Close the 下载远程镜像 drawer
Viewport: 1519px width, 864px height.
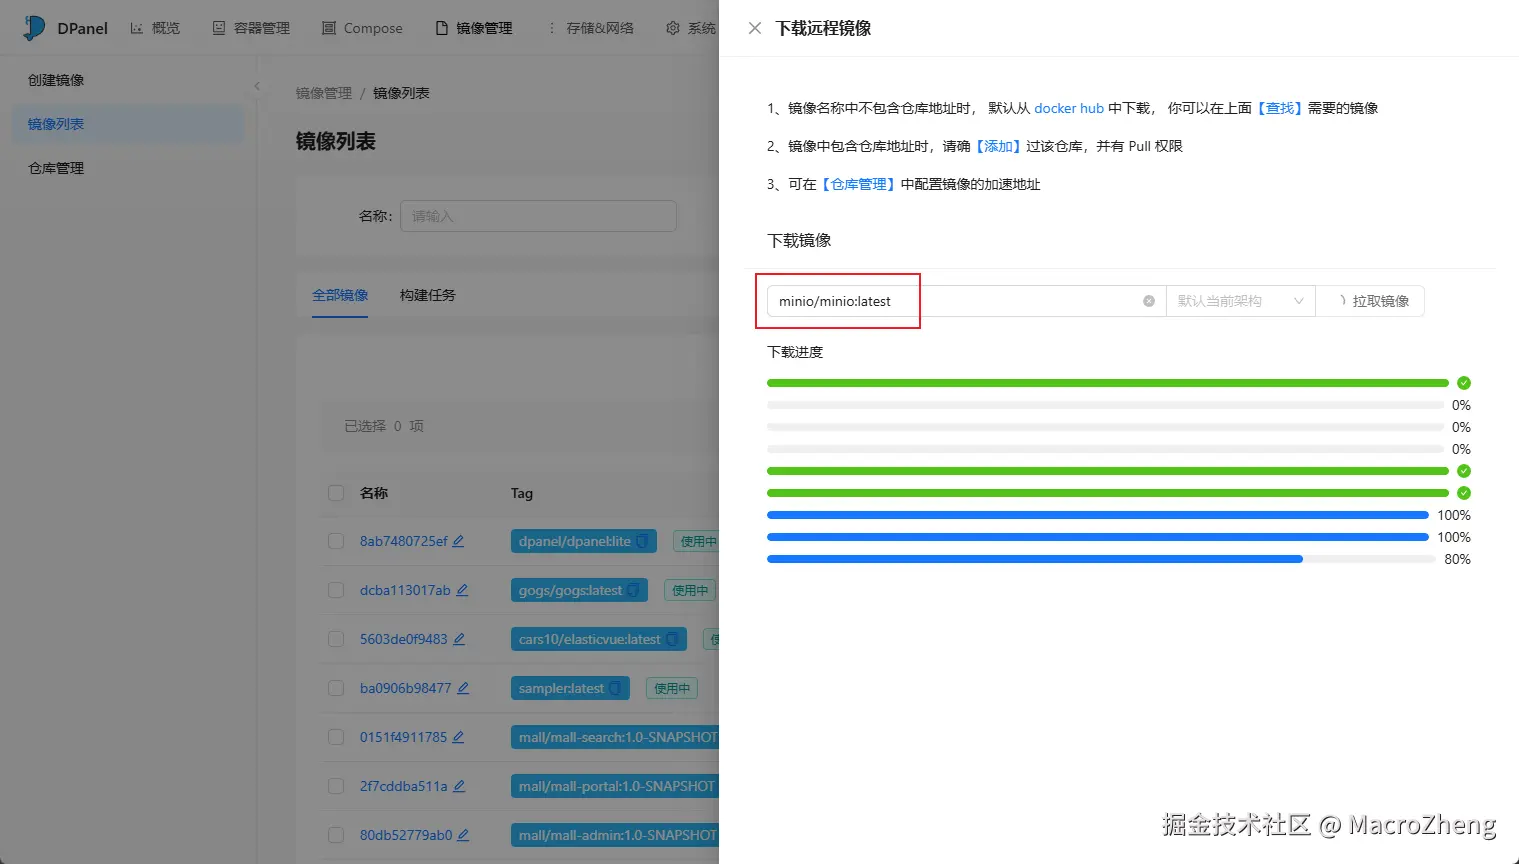pos(755,28)
